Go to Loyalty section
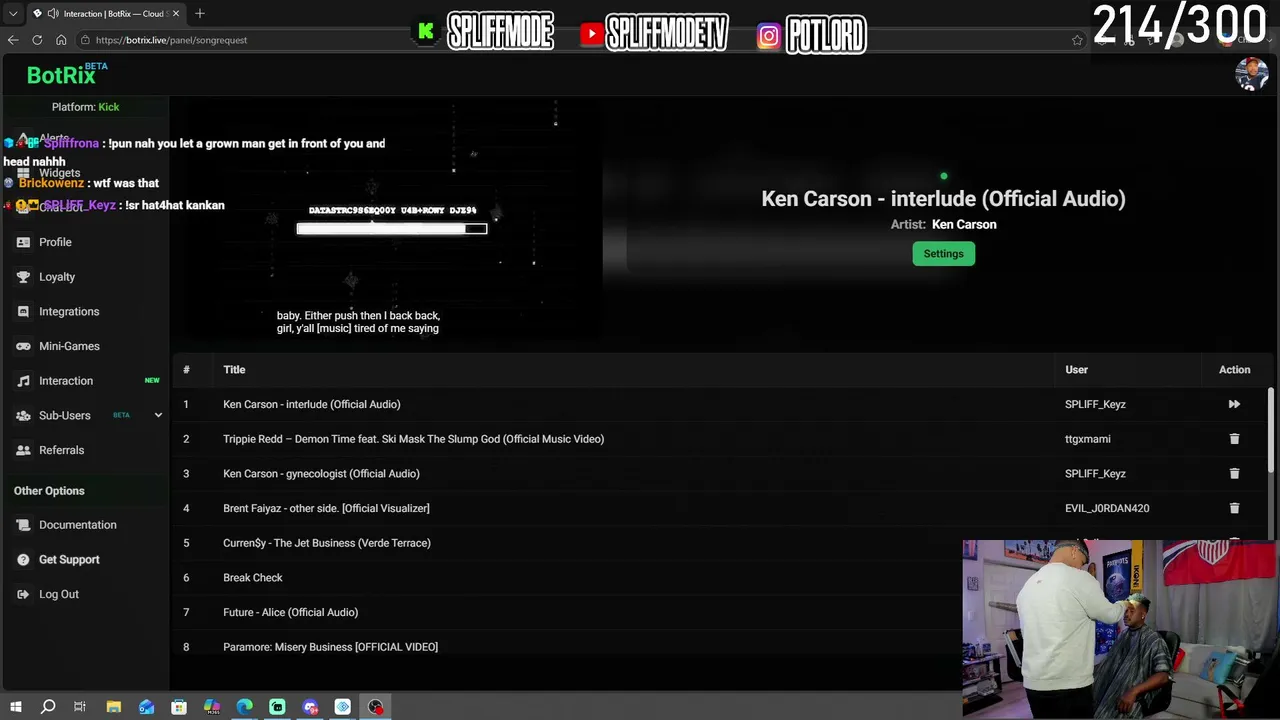Viewport: 1280px width, 720px height. click(57, 277)
